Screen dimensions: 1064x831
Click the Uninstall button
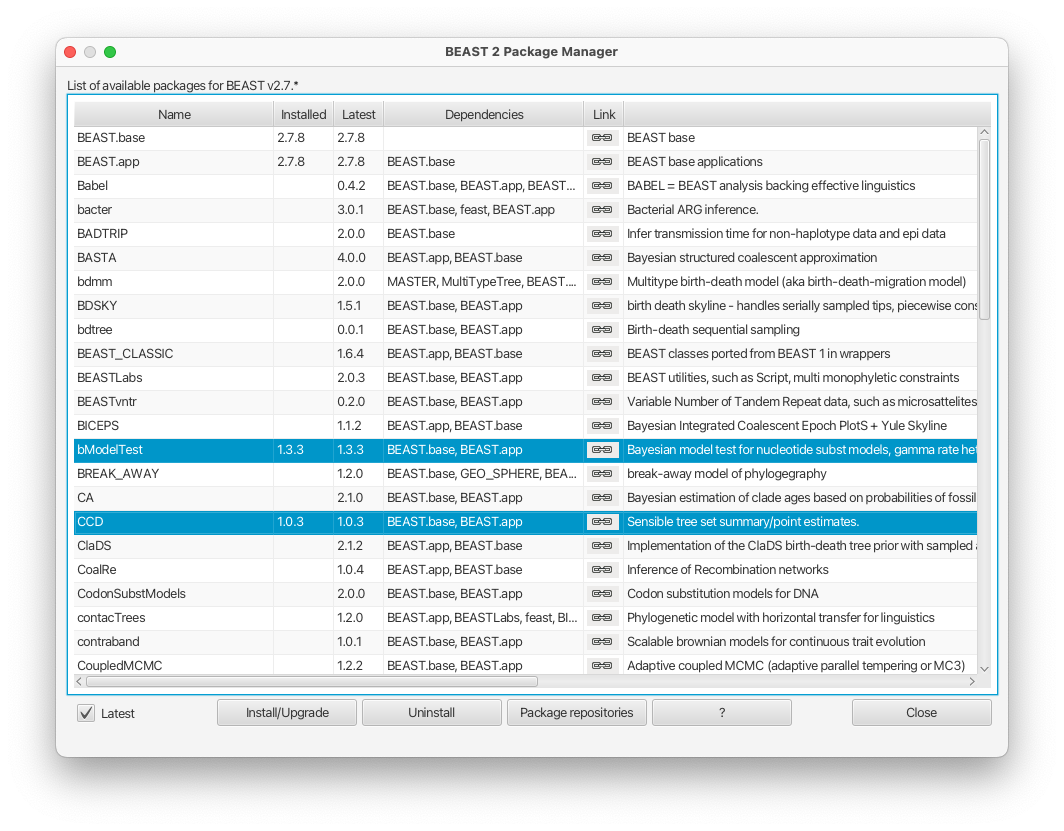click(432, 713)
